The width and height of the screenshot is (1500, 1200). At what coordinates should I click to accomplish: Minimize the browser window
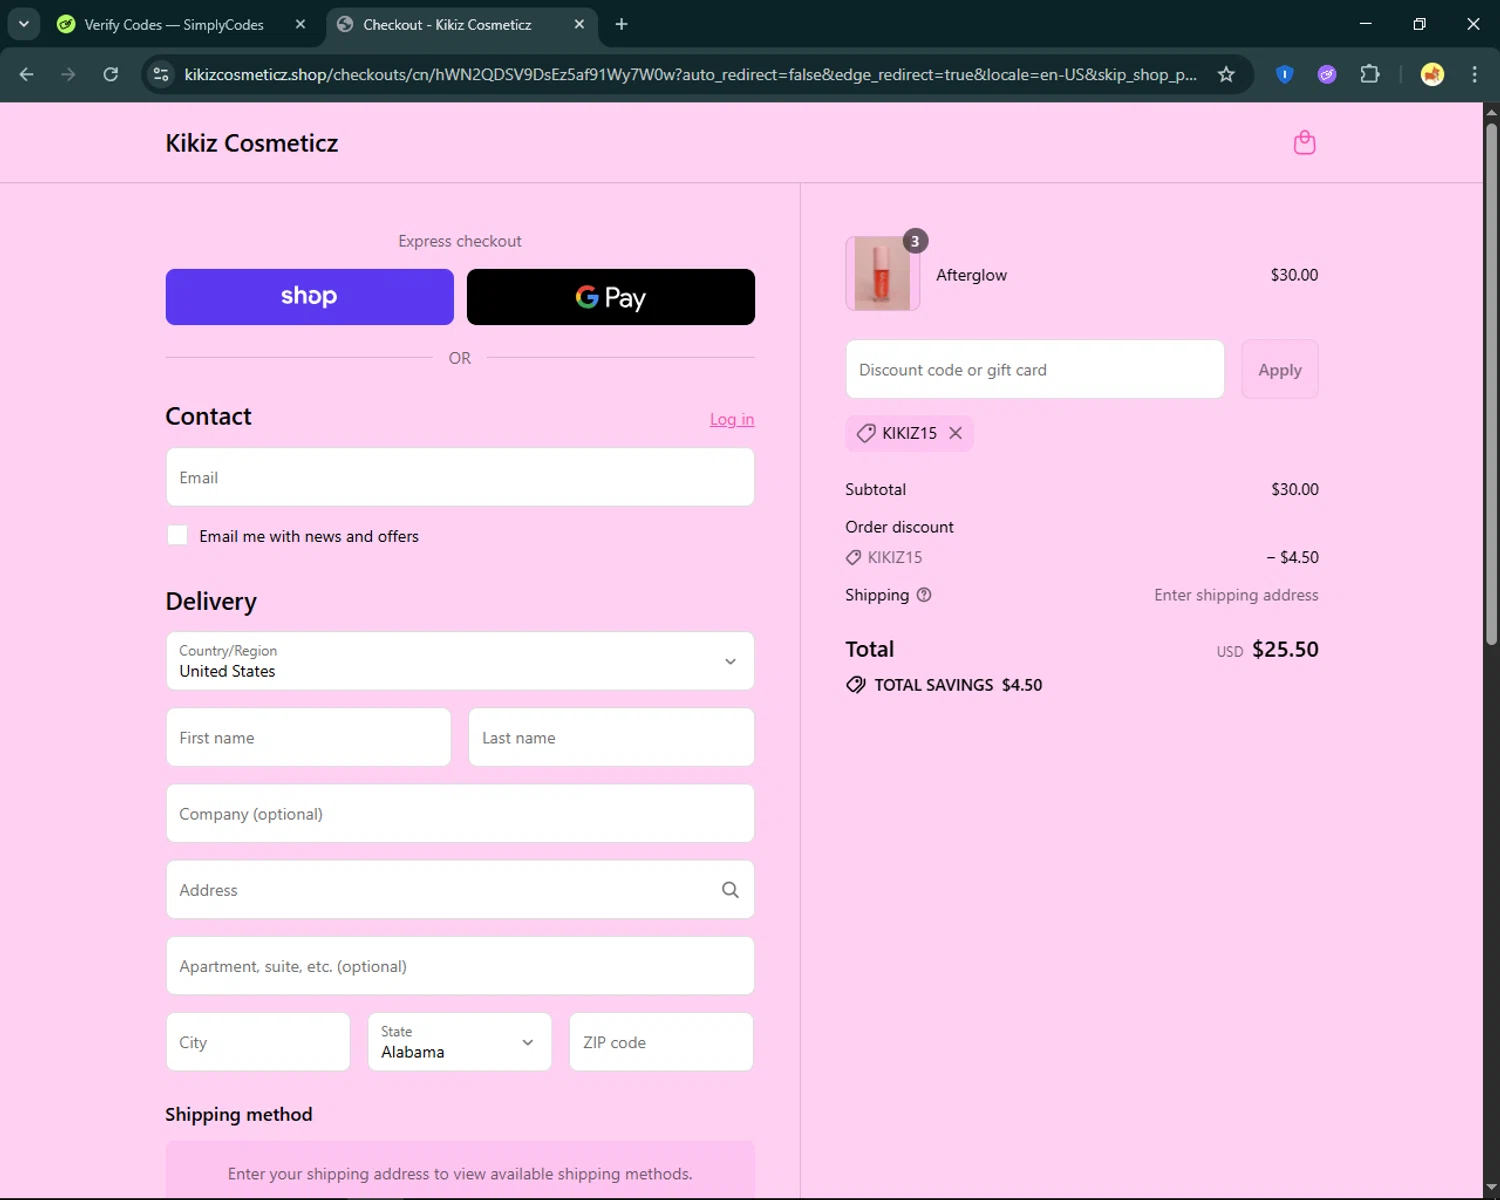click(1365, 24)
